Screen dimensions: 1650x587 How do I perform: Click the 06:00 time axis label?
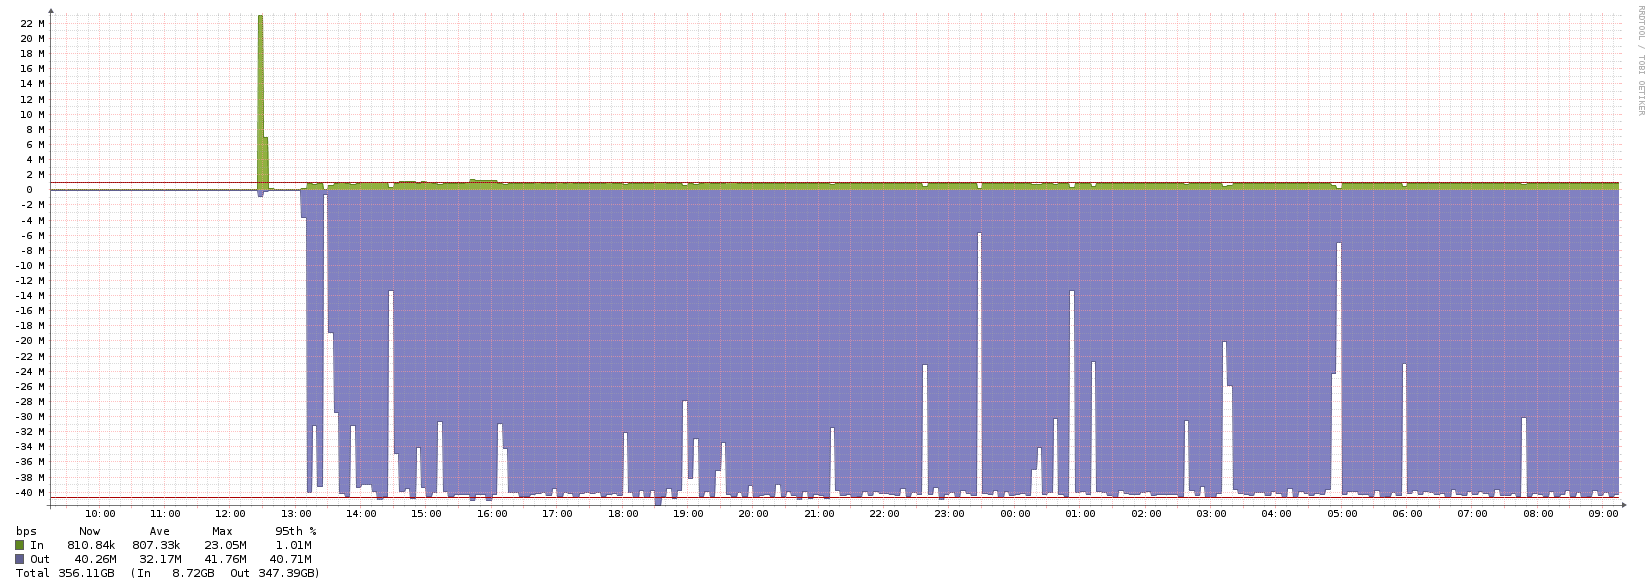(x=1408, y=514)
